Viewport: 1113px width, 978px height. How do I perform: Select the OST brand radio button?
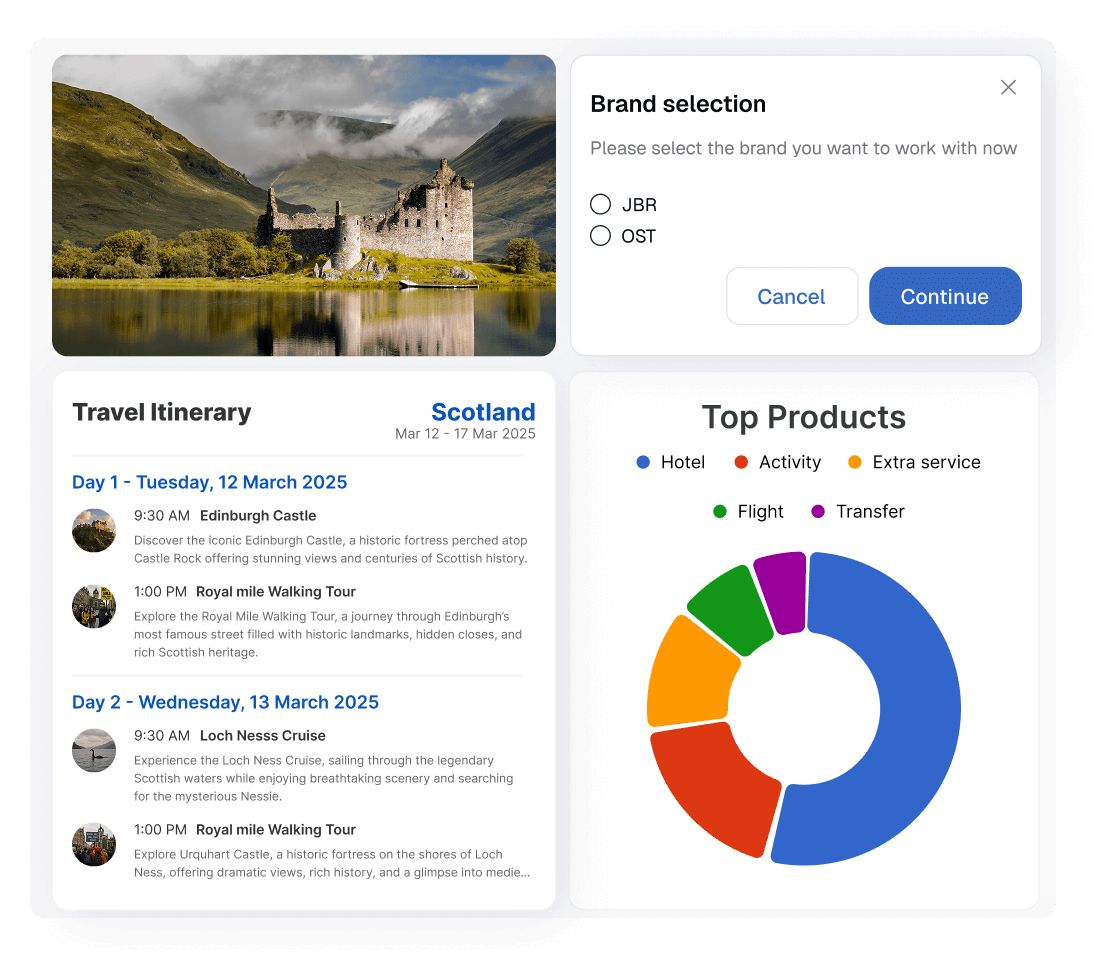pyautogui.click(x=601, y=236)
